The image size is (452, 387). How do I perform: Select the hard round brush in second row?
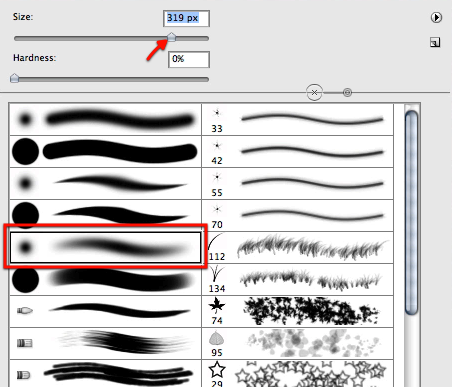pyautogui.click(x=105, y=152)
